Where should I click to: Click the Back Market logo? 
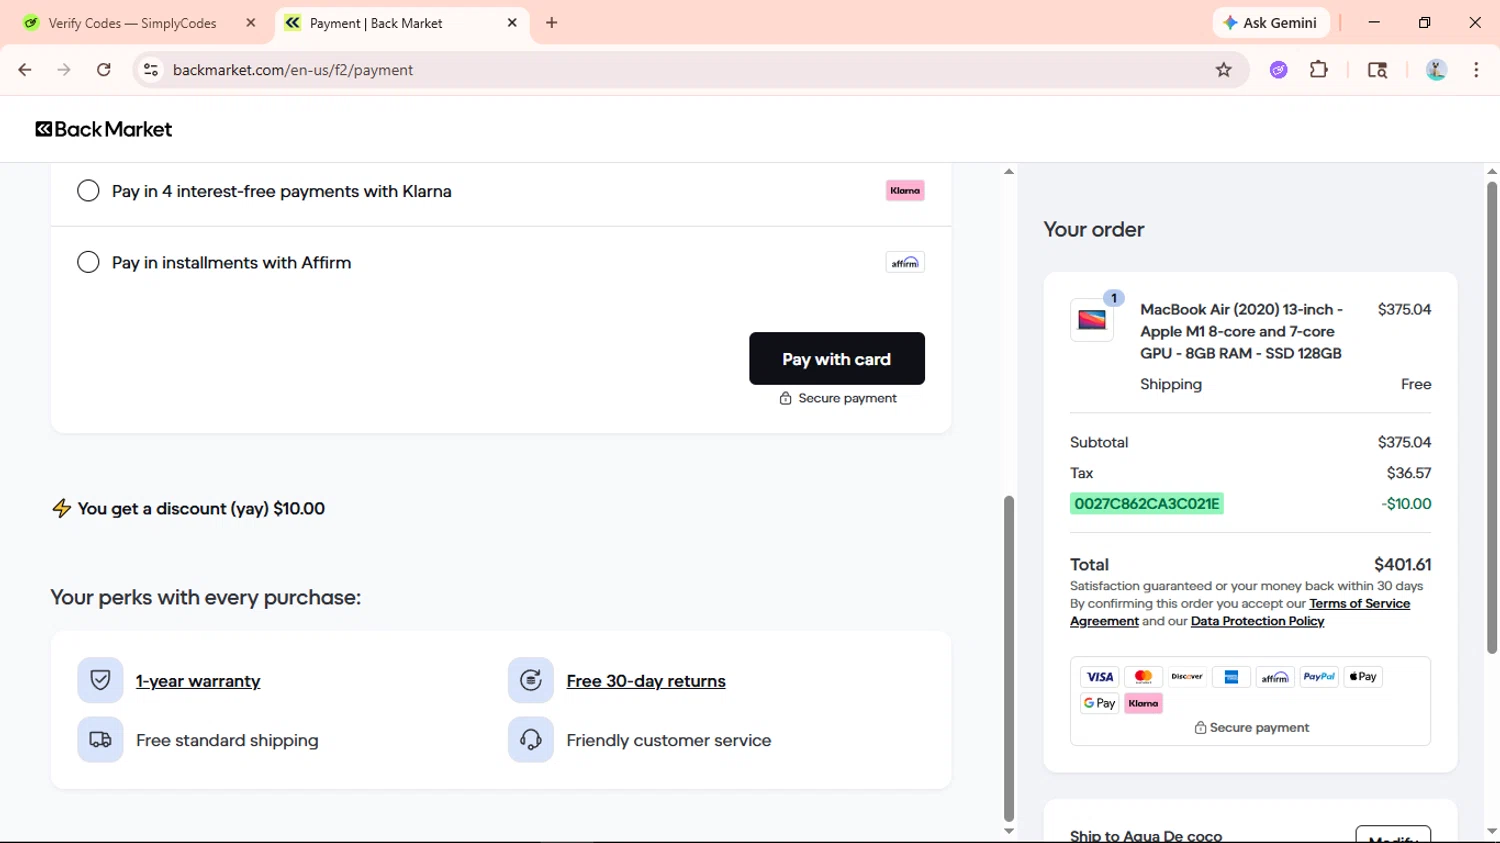coord(104,129)
